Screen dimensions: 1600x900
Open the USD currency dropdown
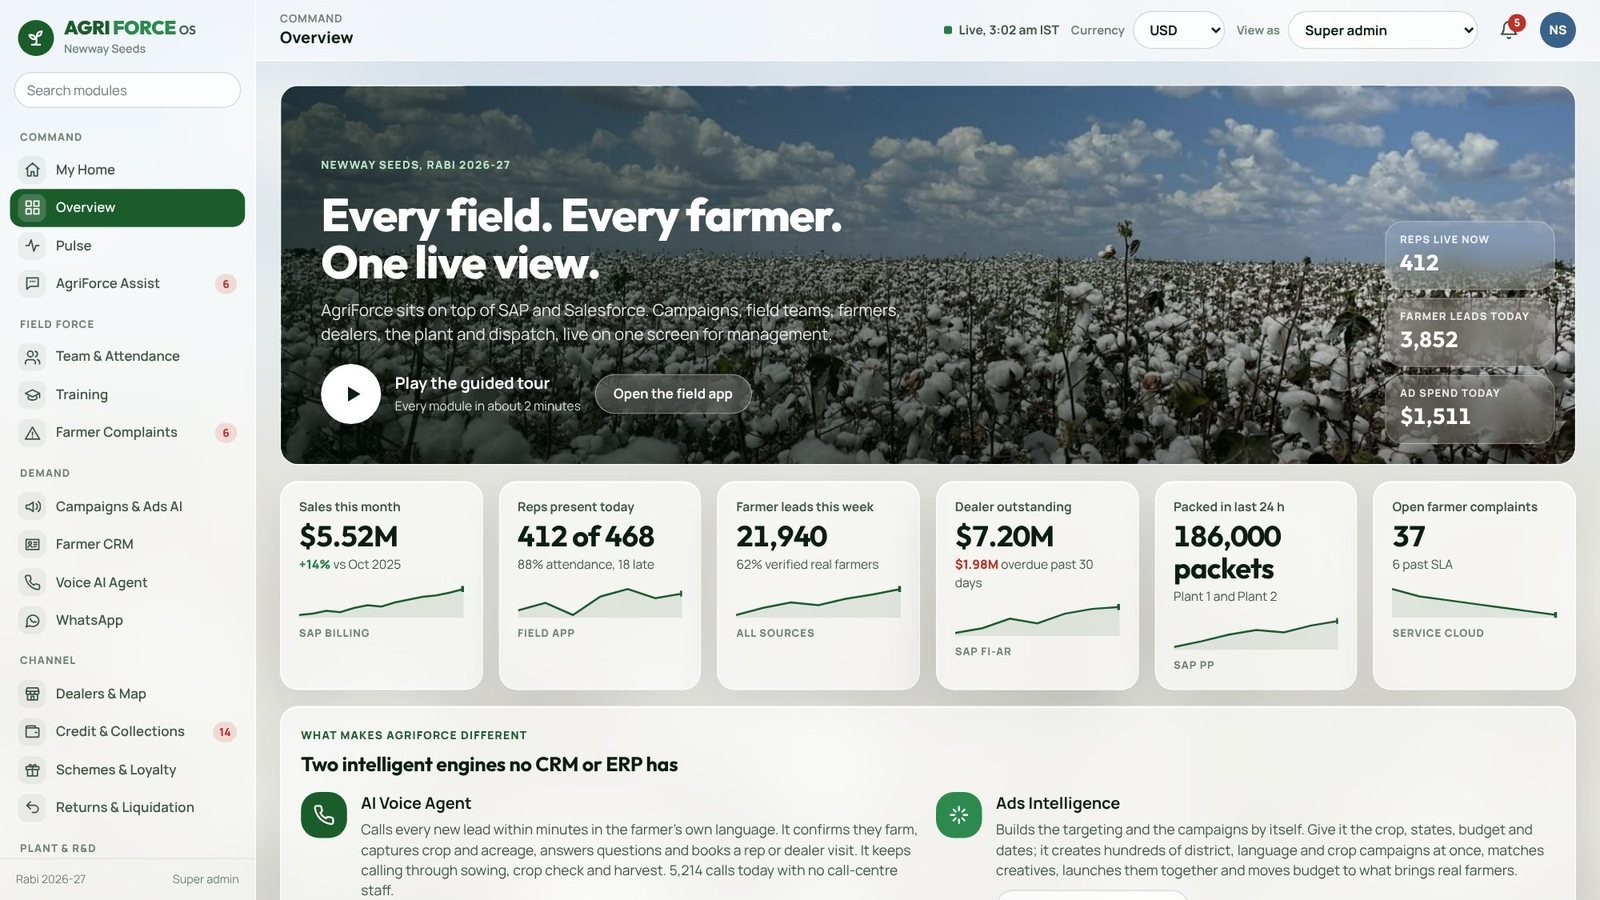(1179, 30)
